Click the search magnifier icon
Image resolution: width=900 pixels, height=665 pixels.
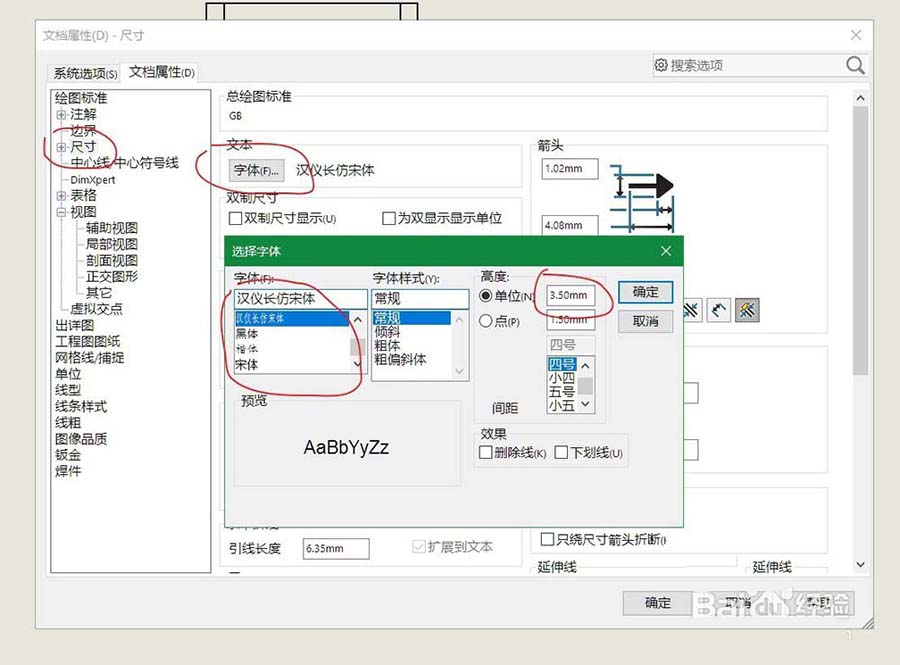(x=855, y=64)
